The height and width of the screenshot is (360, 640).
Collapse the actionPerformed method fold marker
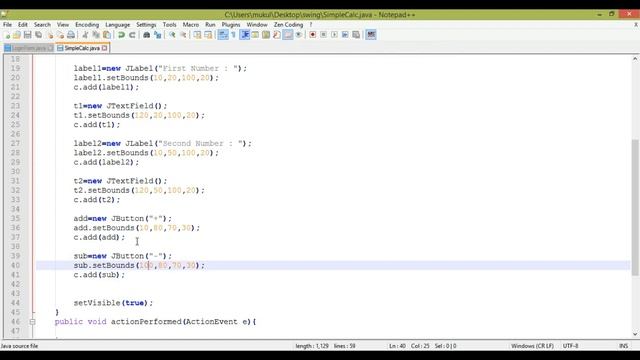point(32,322)
